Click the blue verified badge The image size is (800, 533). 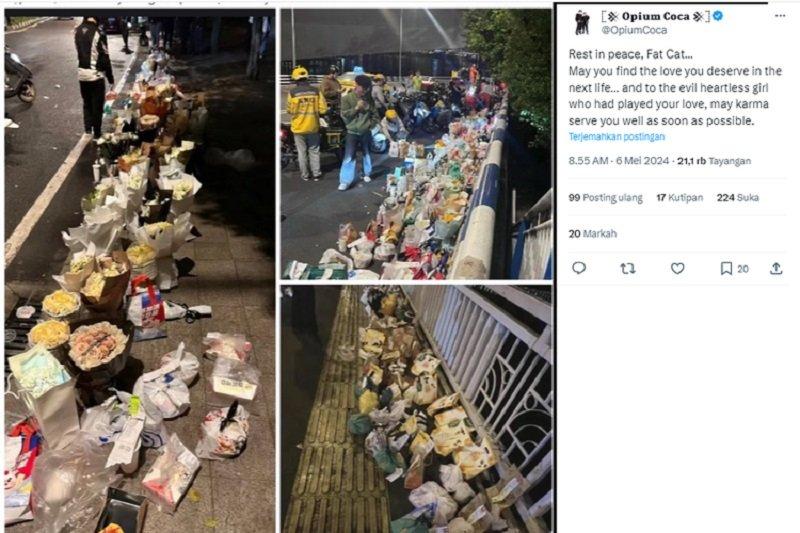pyautogui.click(x=717, y=16)
